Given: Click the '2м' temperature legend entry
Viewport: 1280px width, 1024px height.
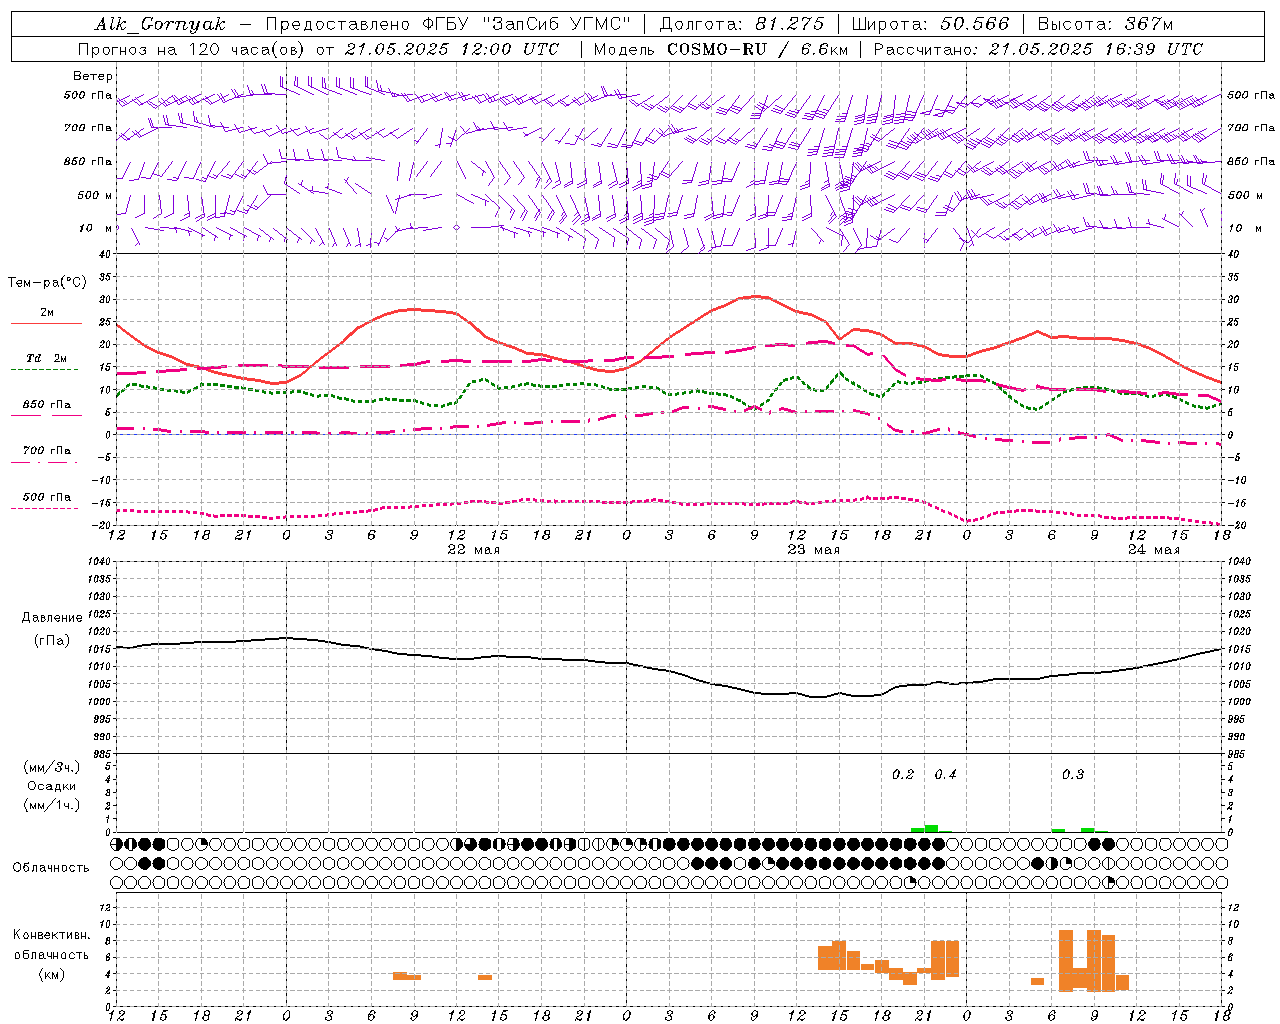Looking at the screenshot, I should [47, 313].
